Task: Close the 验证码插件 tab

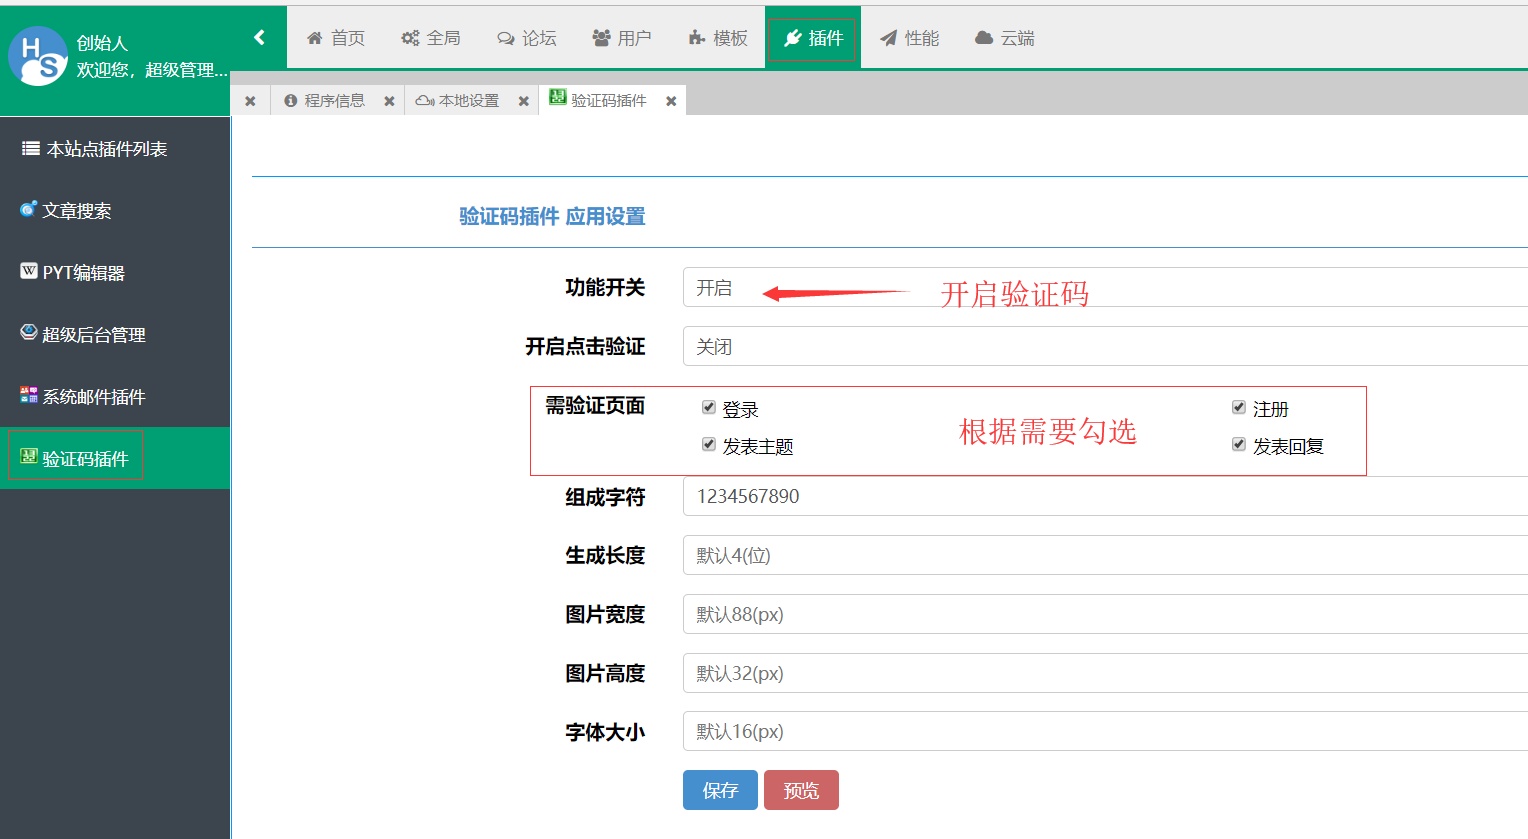Action: coord(671,101)
